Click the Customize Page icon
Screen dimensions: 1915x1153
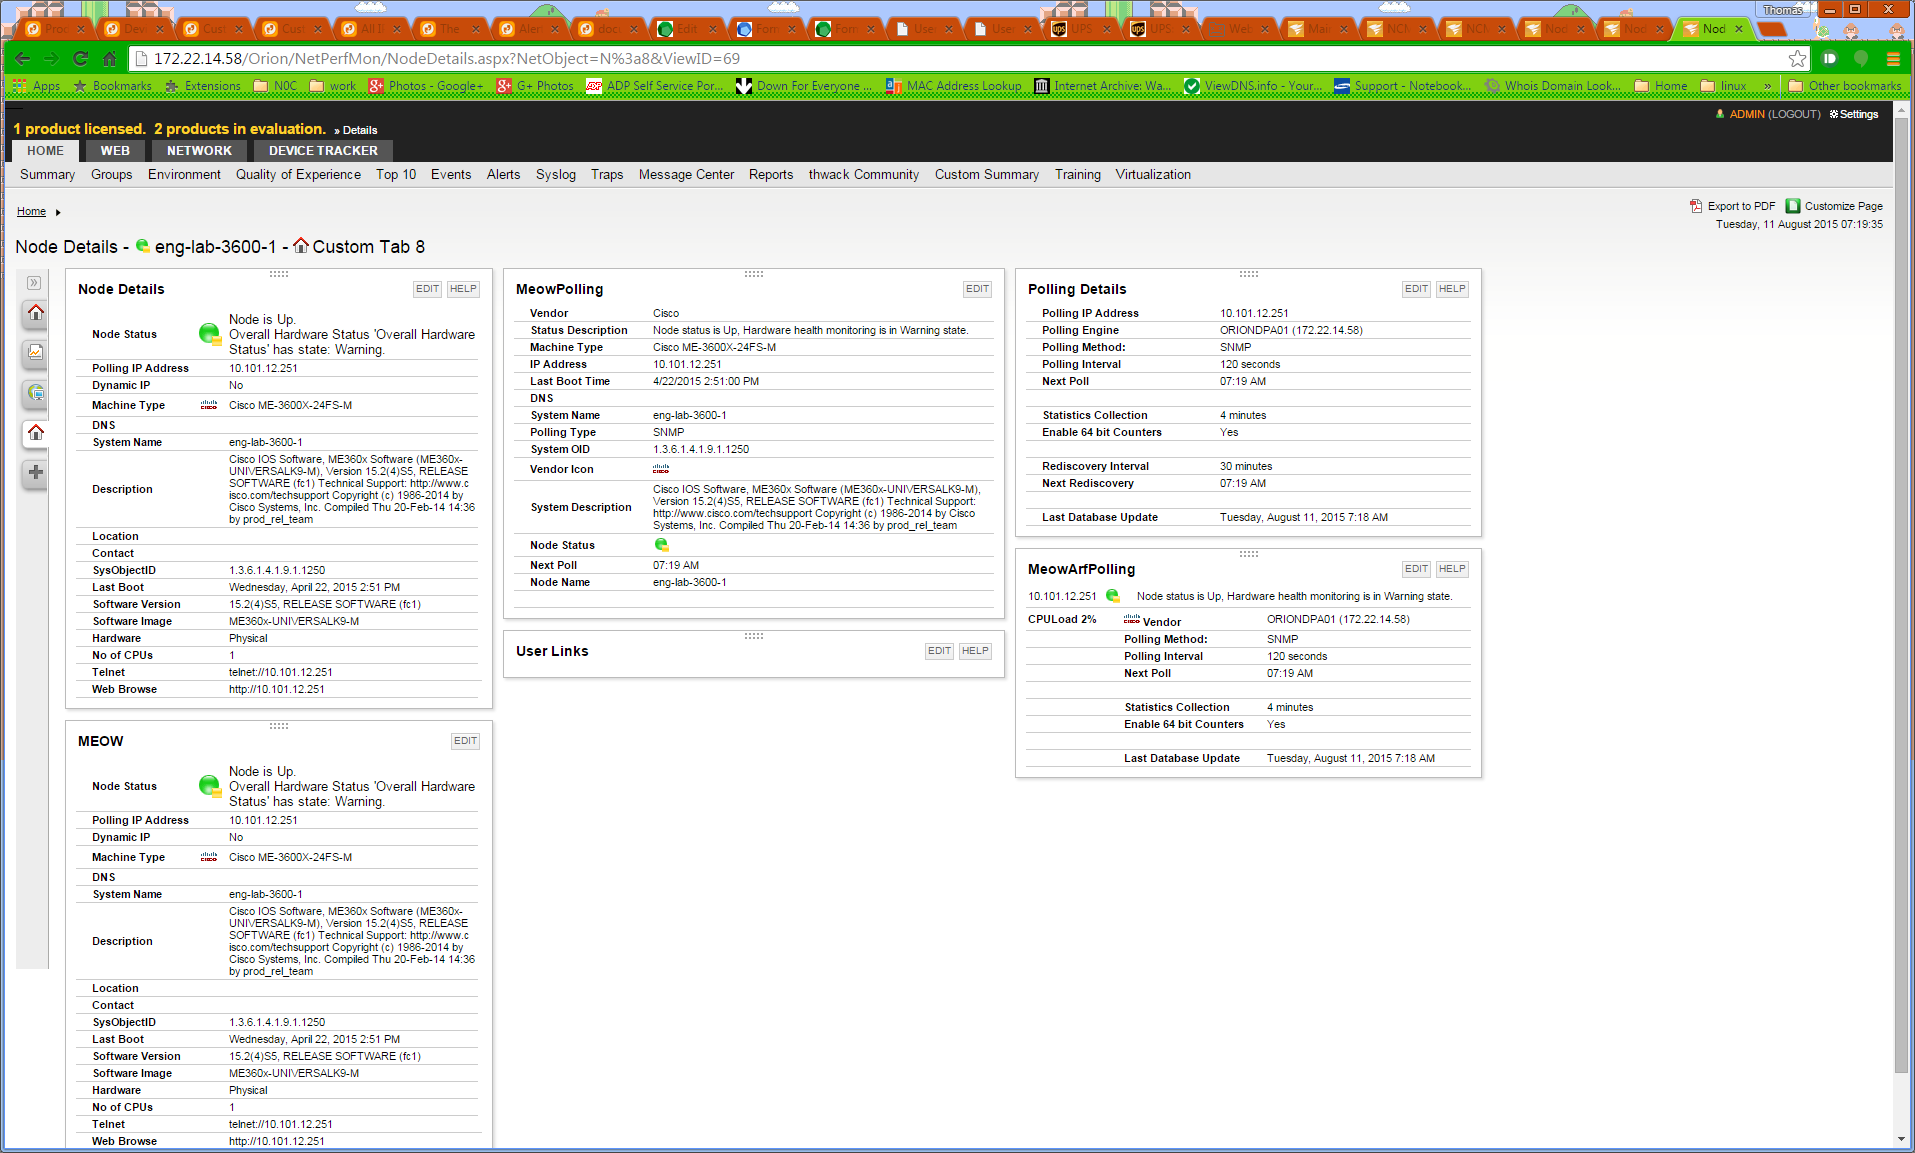tap(1793, 206)
